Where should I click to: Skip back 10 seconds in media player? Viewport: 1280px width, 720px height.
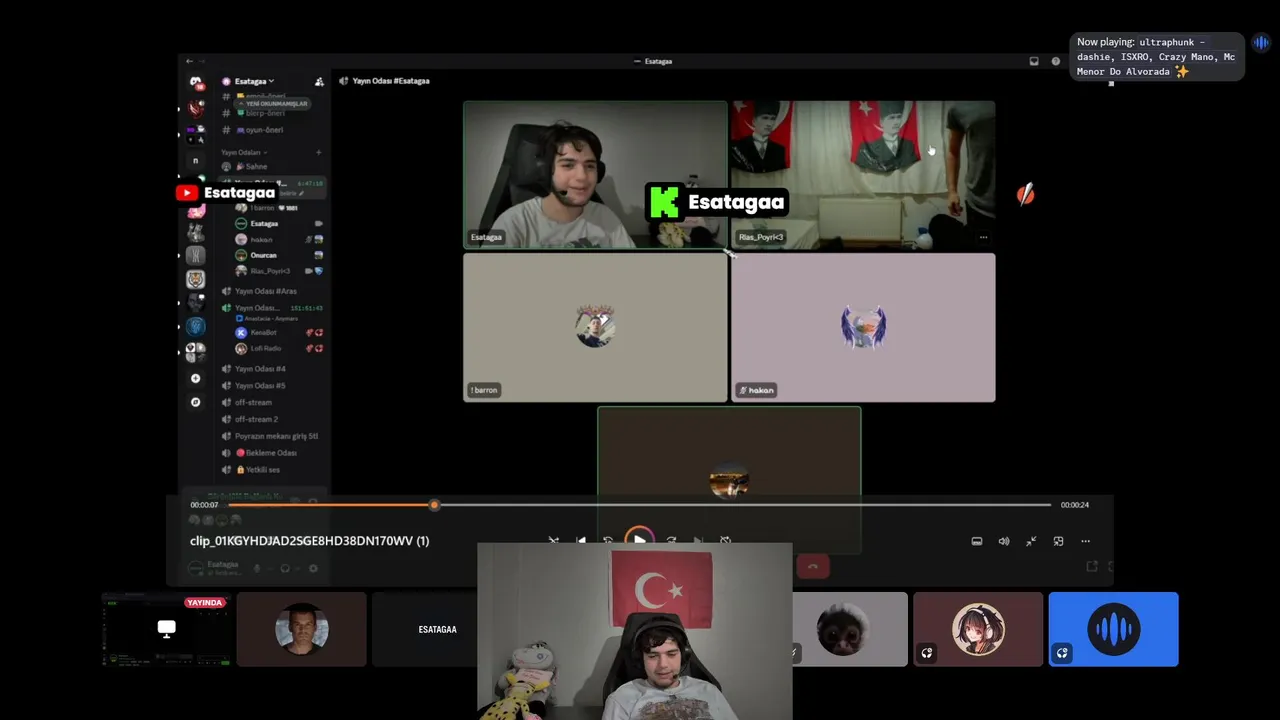coord(608,541)
